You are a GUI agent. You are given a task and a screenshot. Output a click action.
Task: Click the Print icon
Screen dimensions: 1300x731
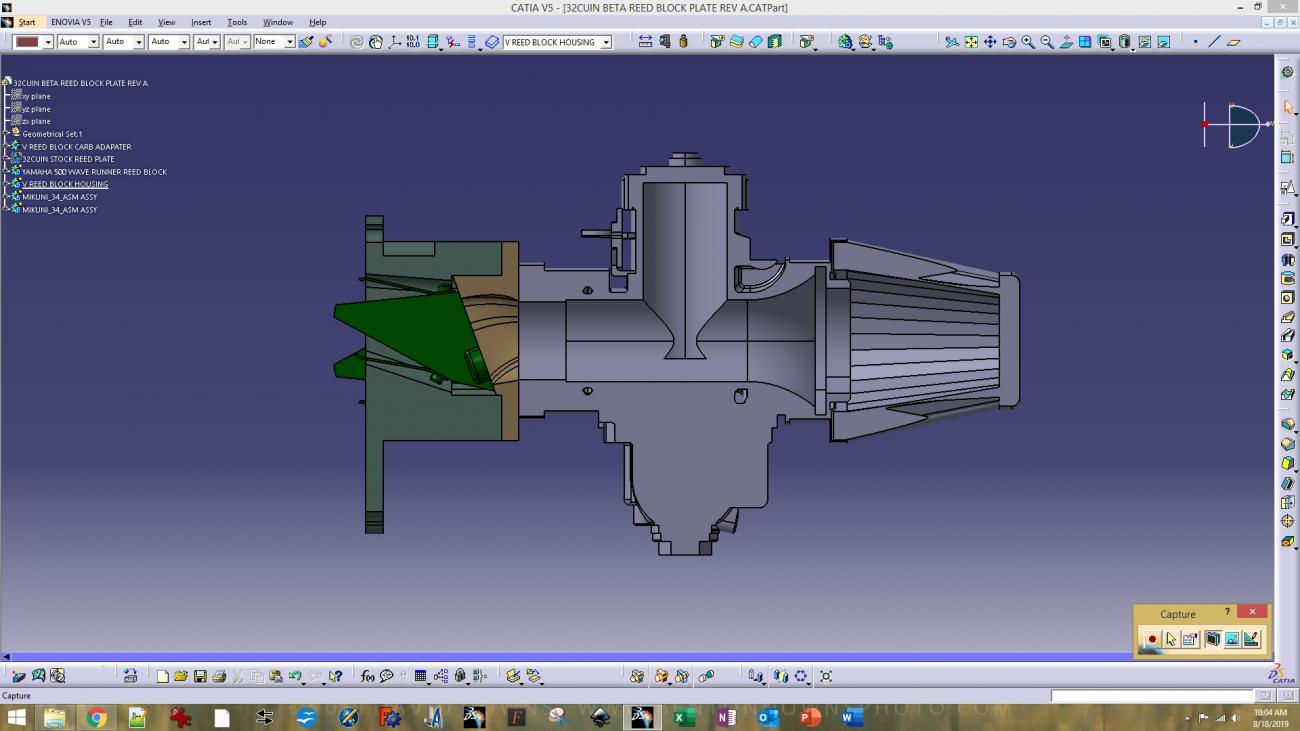tap(219, 676)
